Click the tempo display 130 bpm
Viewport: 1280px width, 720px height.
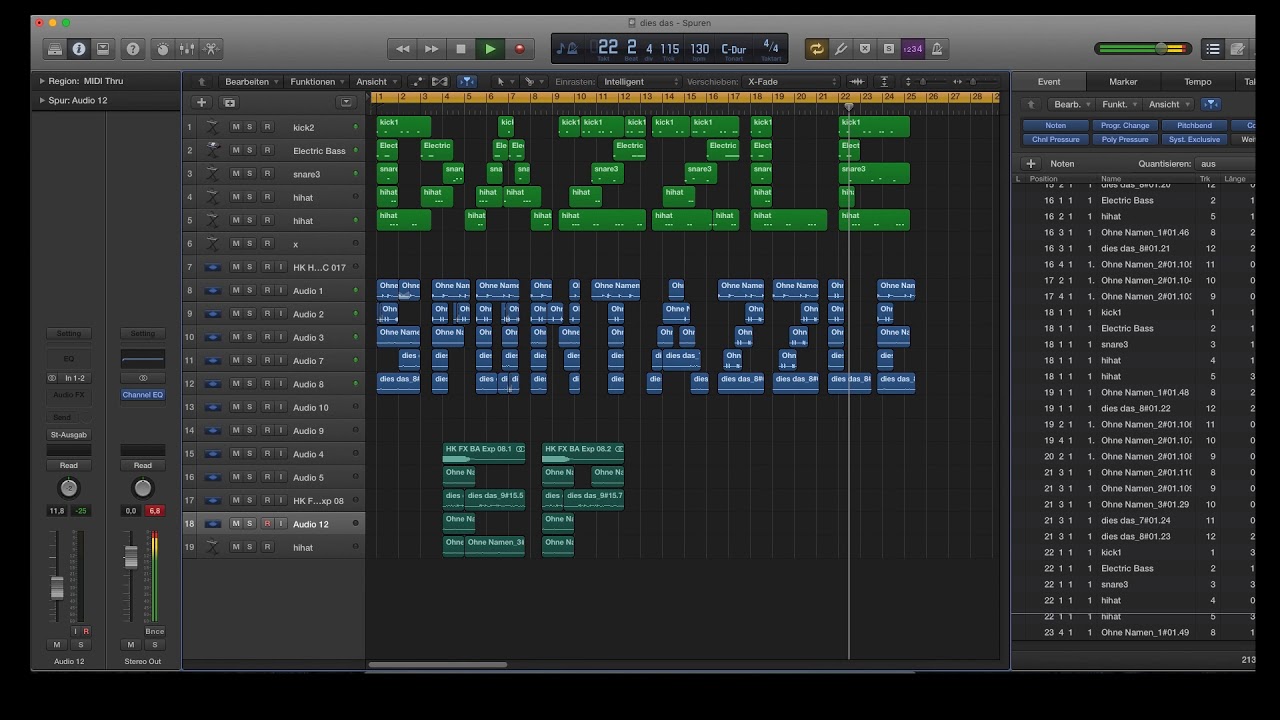[700, 48]
